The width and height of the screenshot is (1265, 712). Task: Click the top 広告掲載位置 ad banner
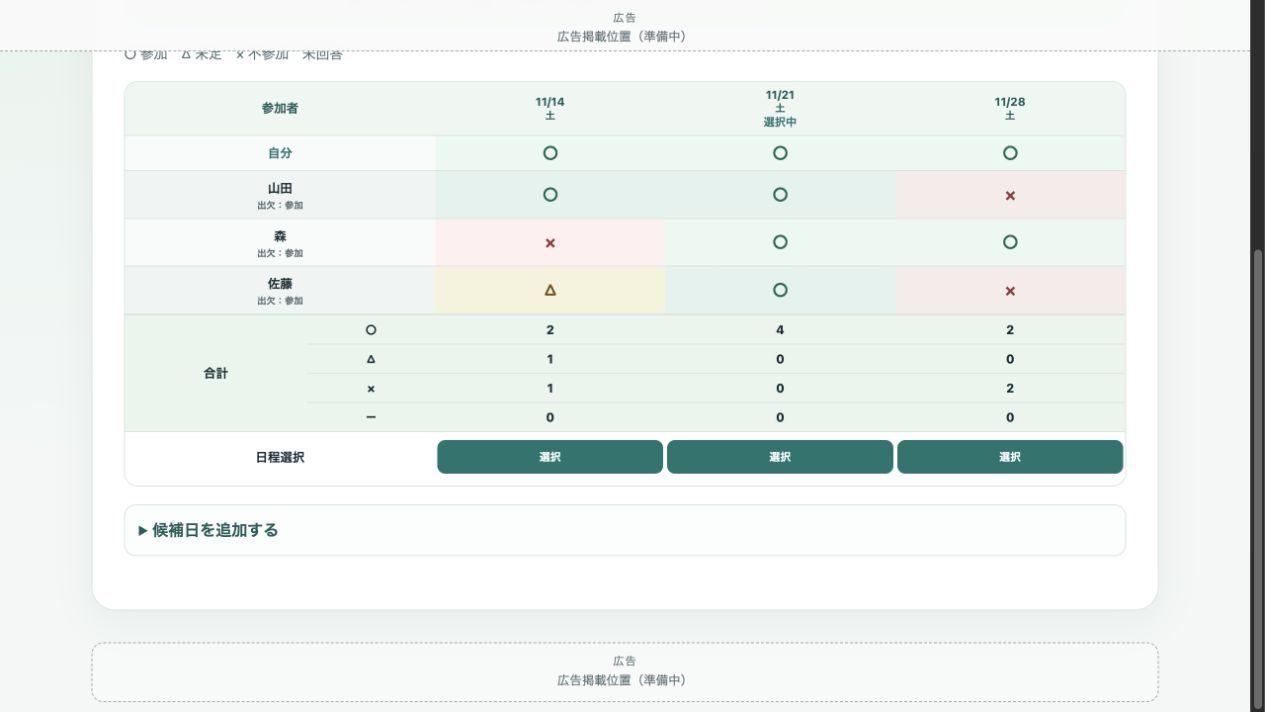[x=625, y=26]
